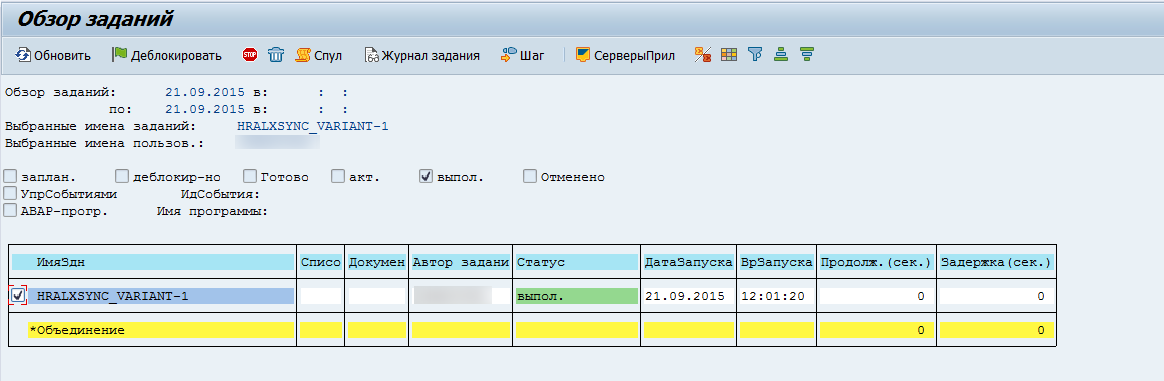
Task: Click the 21.09.2015 start date cell
Action: coord(688,296)
